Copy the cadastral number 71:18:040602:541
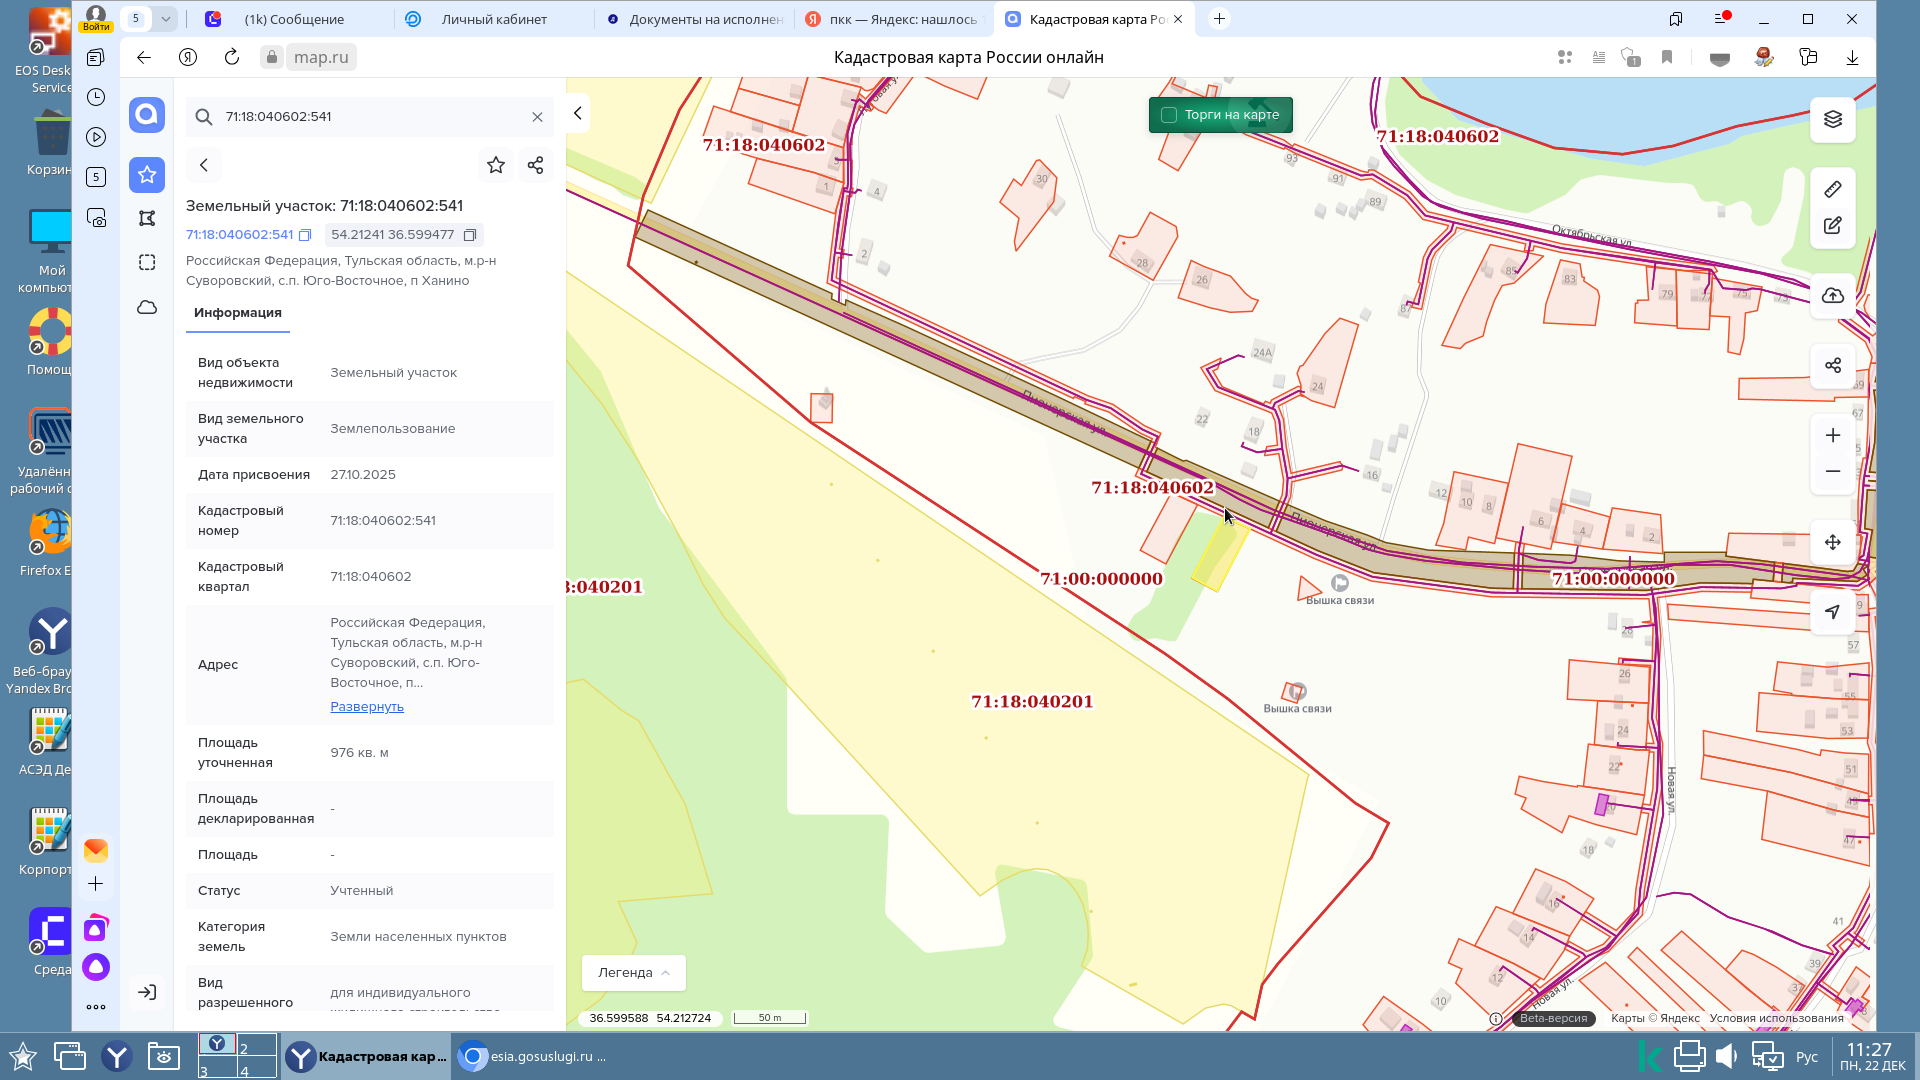Screen dimensions: 1920x1080 click(305, 235)
